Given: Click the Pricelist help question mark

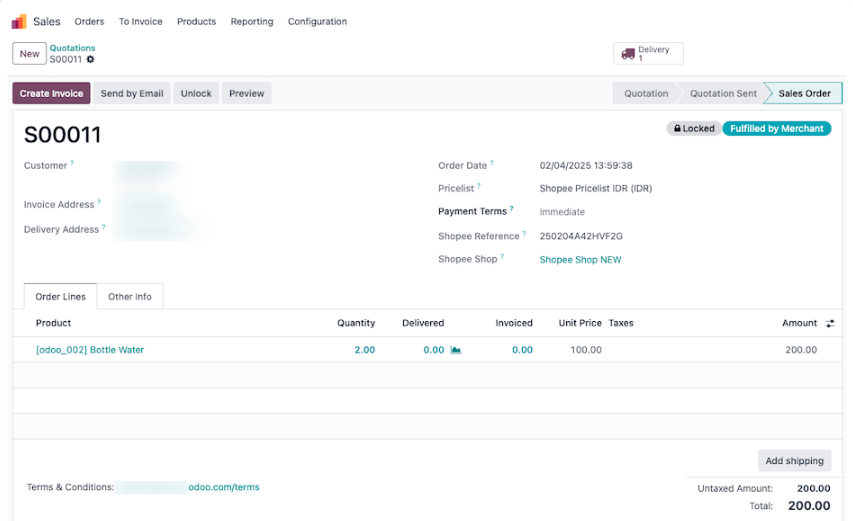Looking at the screenshot, I should (479, 185).
